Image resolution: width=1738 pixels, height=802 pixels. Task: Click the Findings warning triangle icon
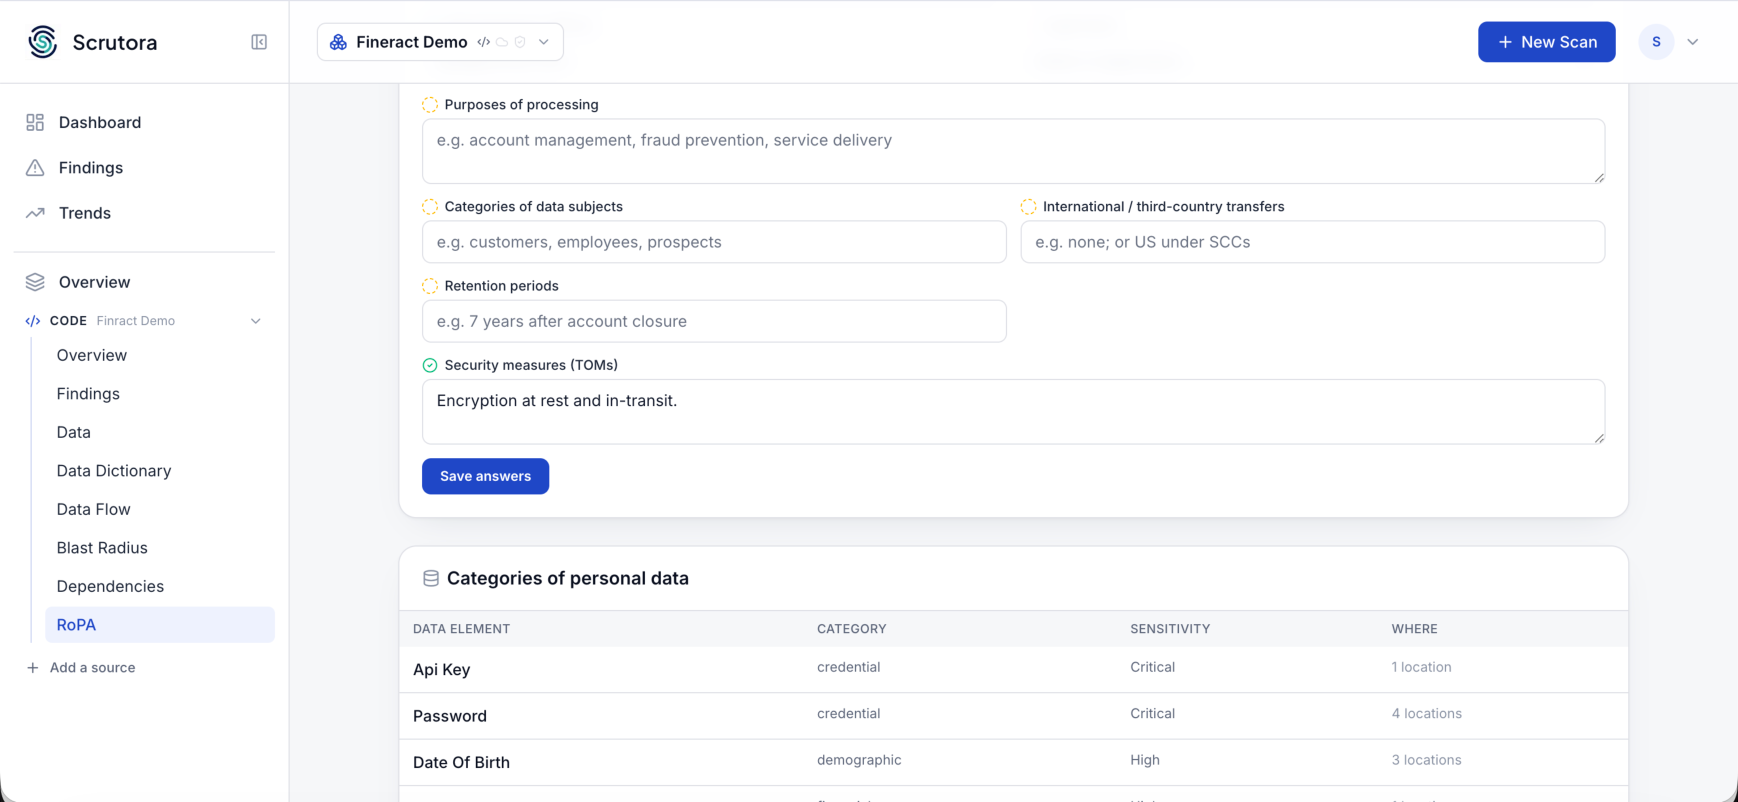click(35, 168)
